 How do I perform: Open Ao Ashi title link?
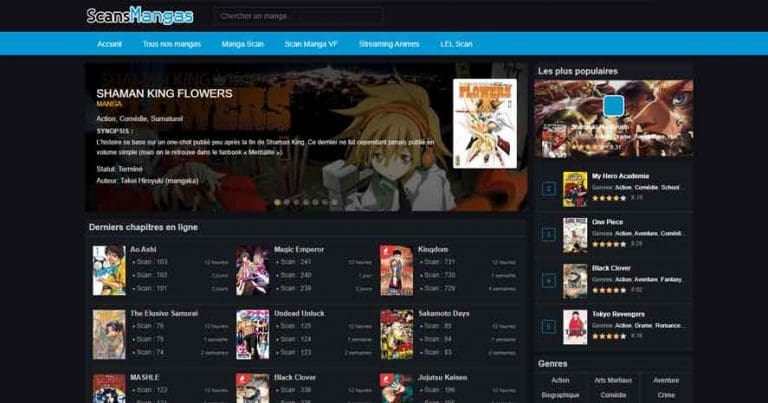click(143, 249)
